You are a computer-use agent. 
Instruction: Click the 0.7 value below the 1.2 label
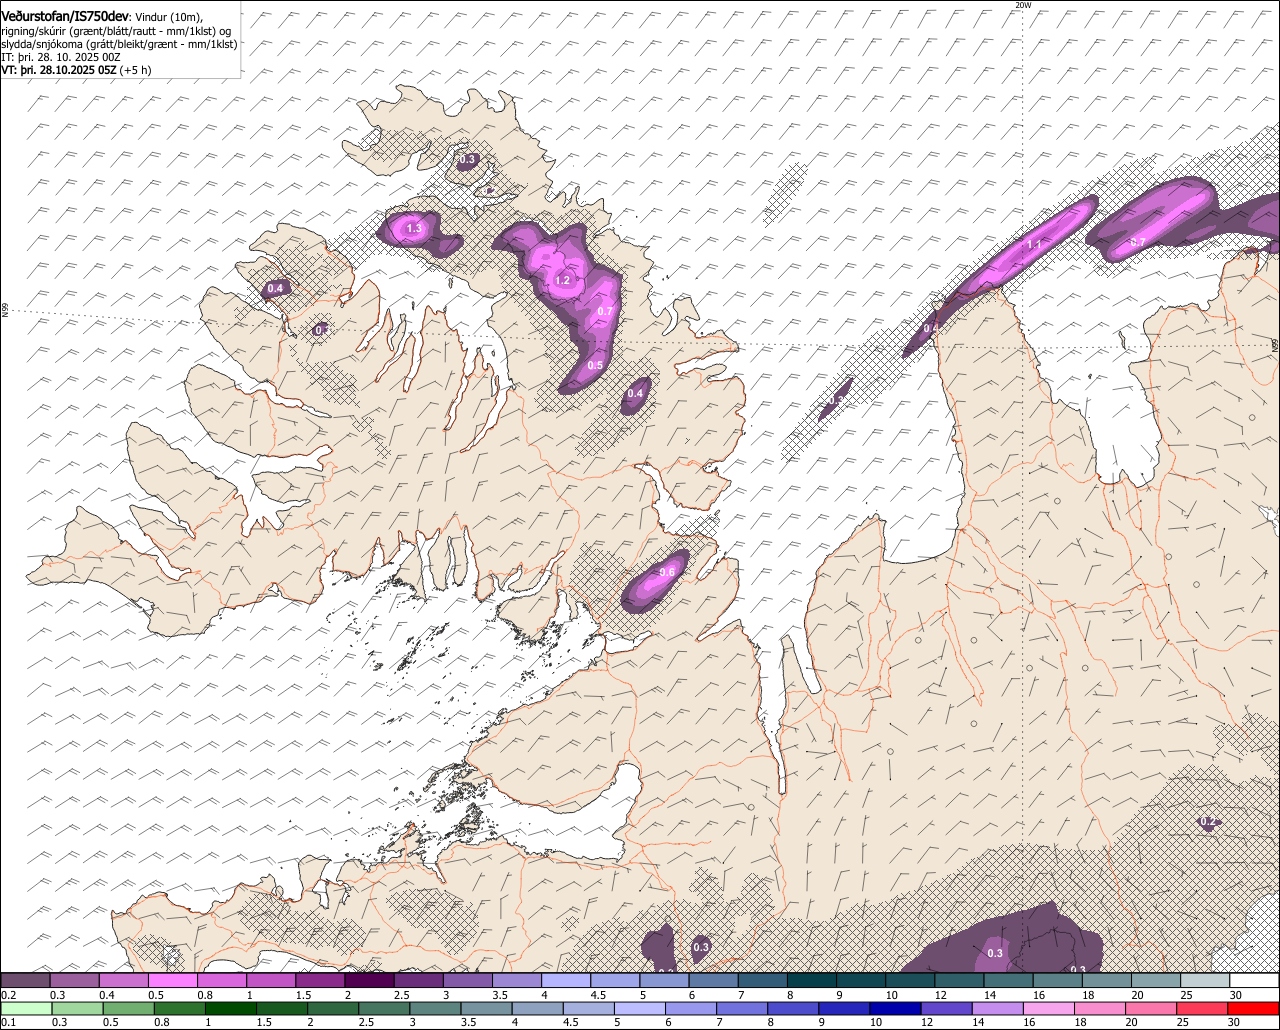click(605, 312)
